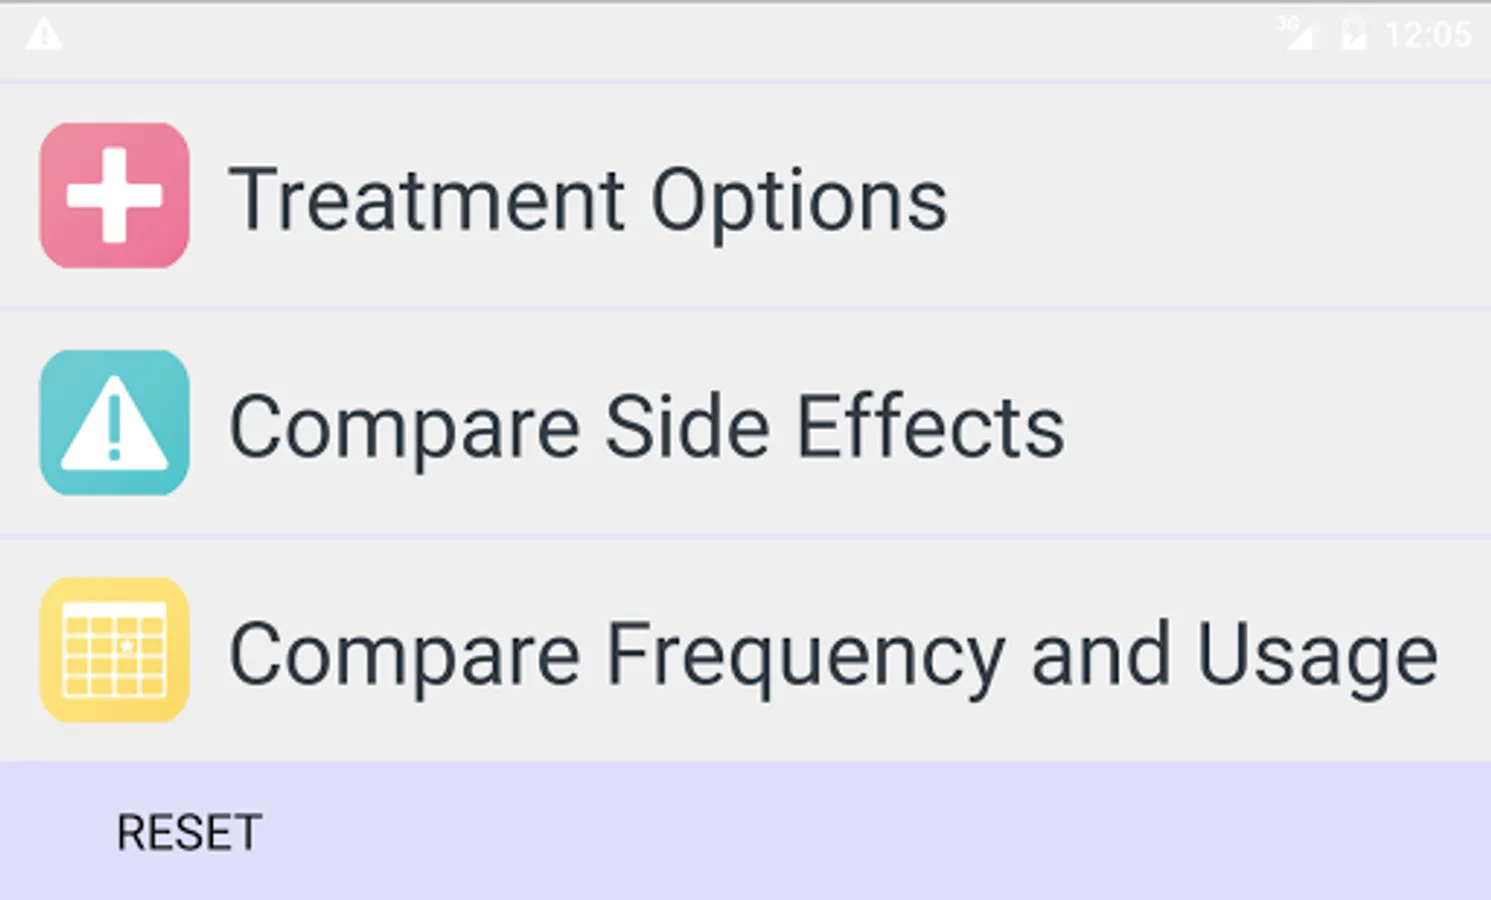Click the word "Frequency" in third row

click(806, 657)
